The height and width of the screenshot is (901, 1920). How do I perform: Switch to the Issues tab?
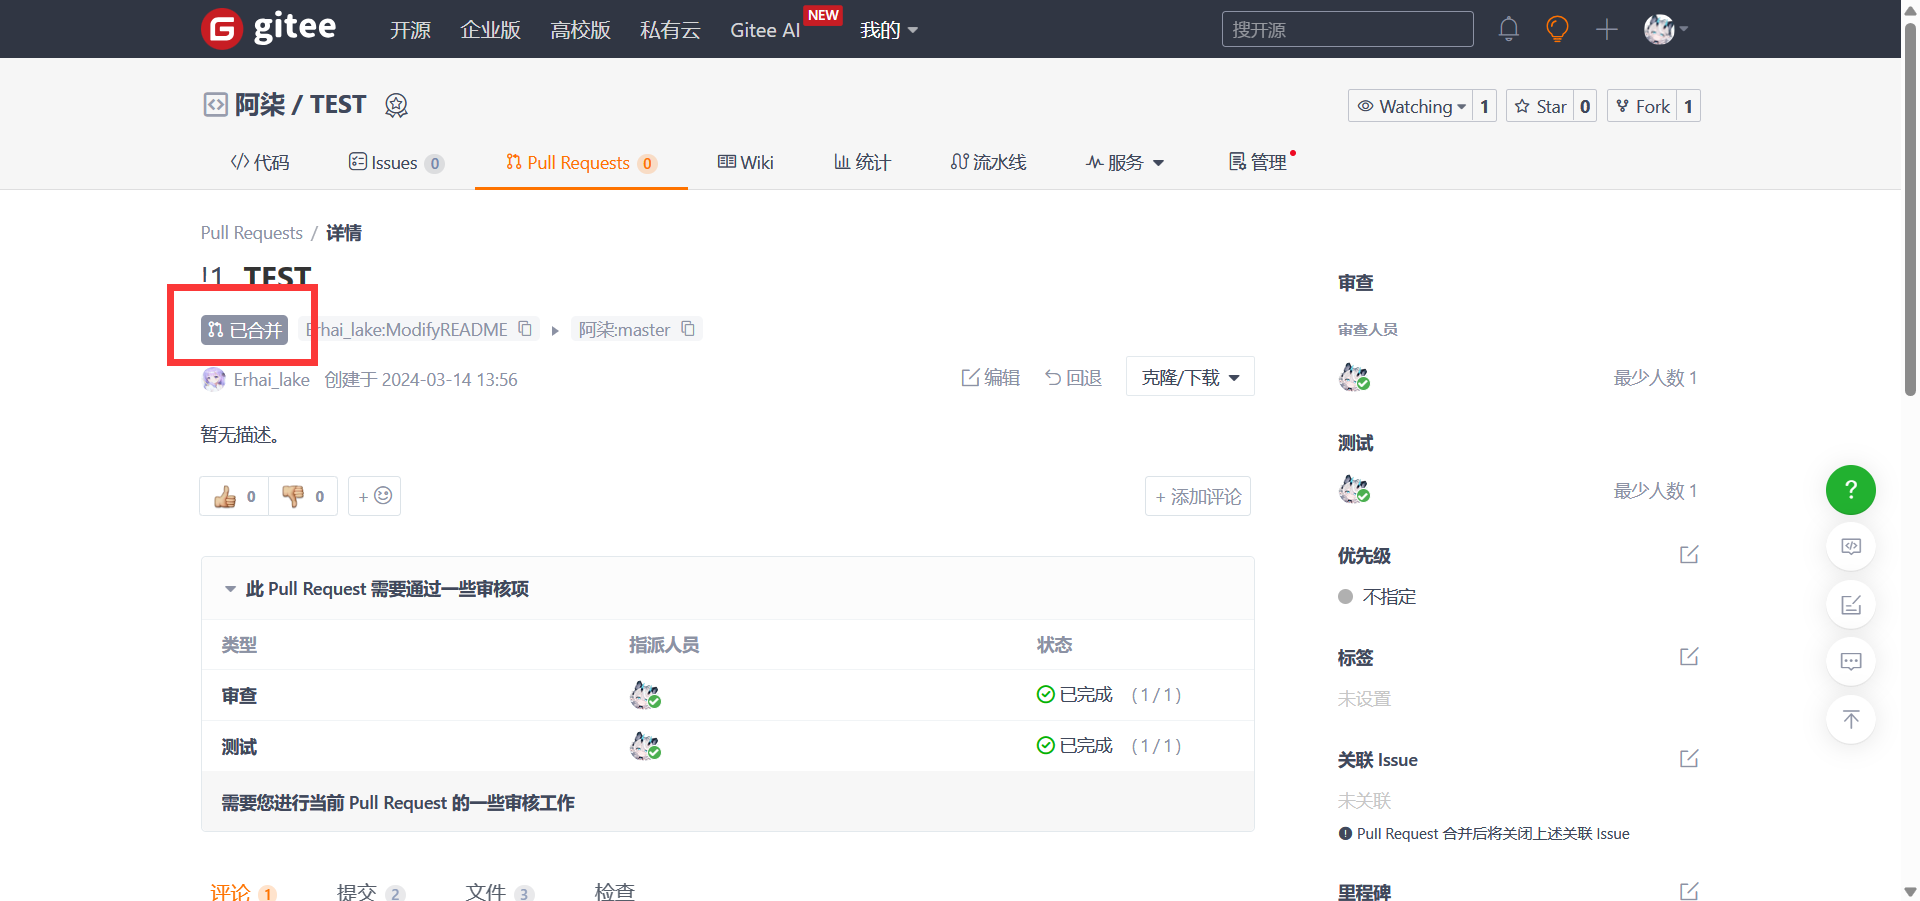395,163
